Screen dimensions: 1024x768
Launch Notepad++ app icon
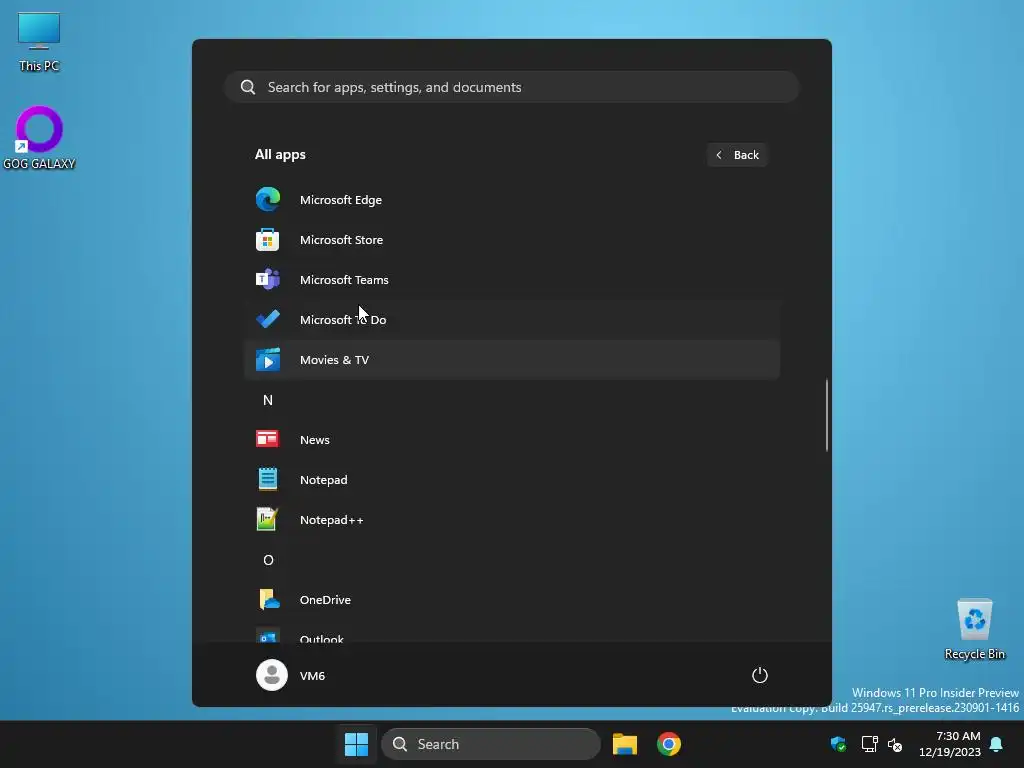pos(268,520)
